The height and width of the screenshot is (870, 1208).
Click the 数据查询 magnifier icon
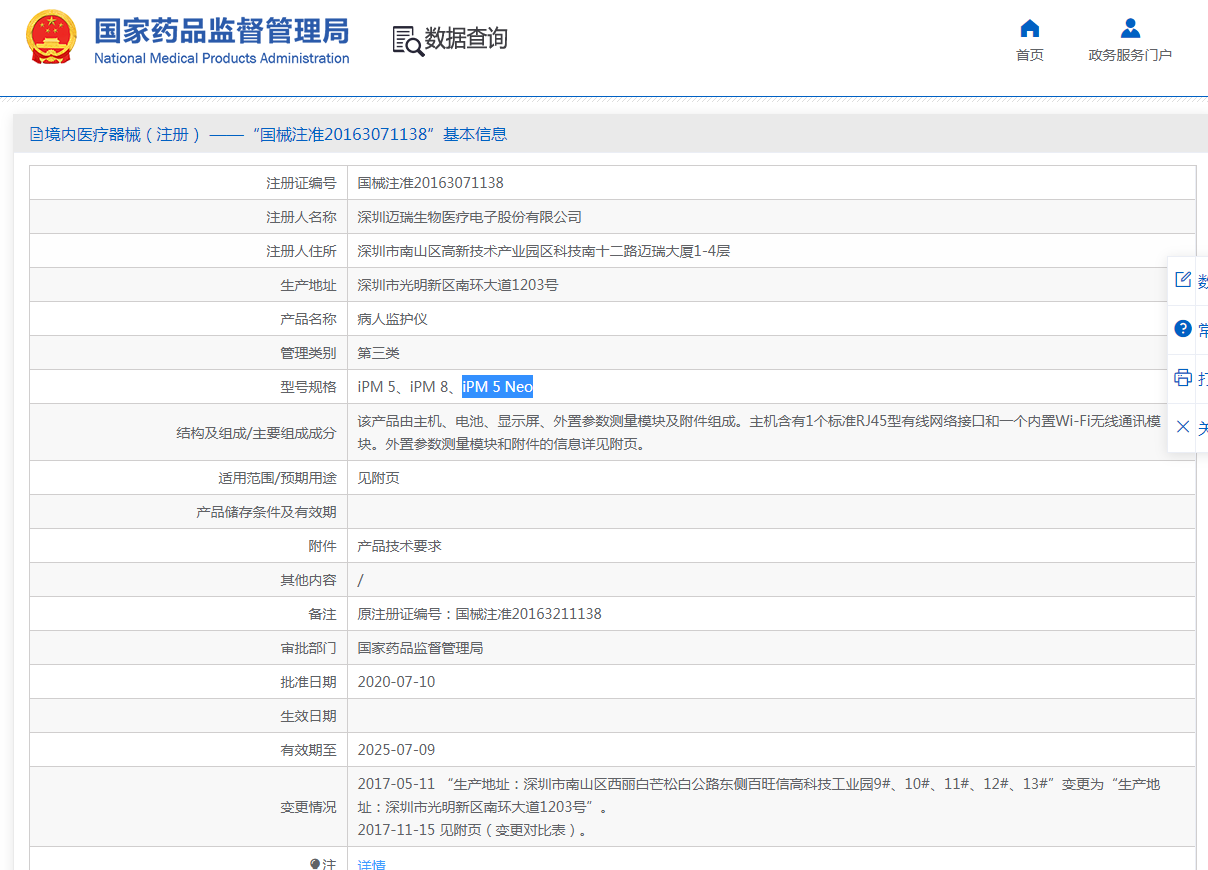click(x=407, y=40)
